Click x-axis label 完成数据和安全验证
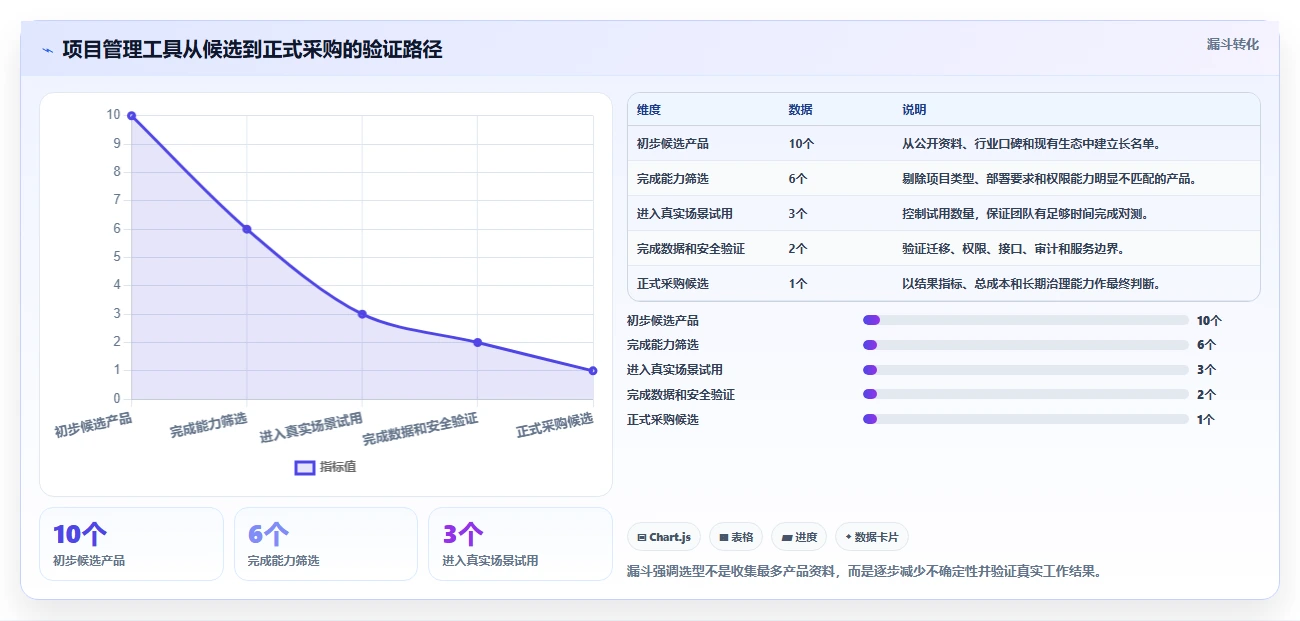 point(420,428)
